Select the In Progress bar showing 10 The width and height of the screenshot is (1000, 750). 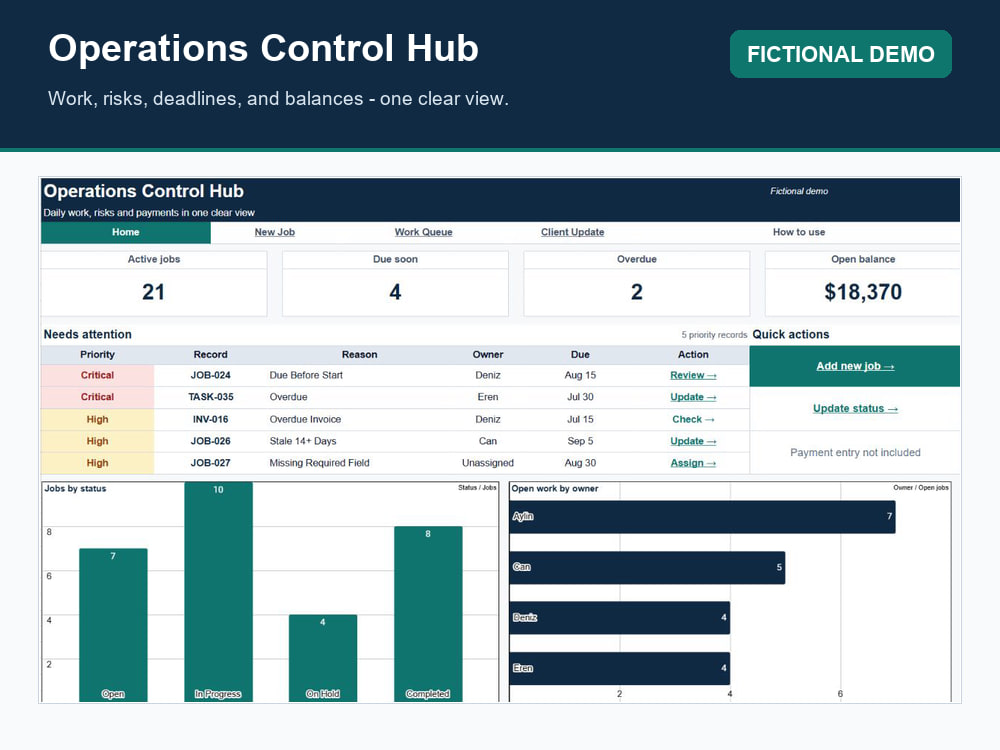218,592
